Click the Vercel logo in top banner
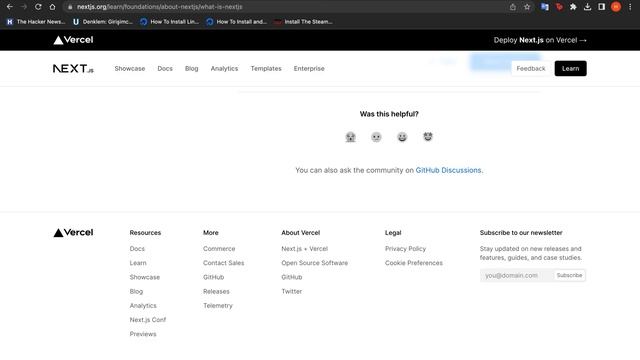This screenshot has width=640, height=360. pos(73,40)
